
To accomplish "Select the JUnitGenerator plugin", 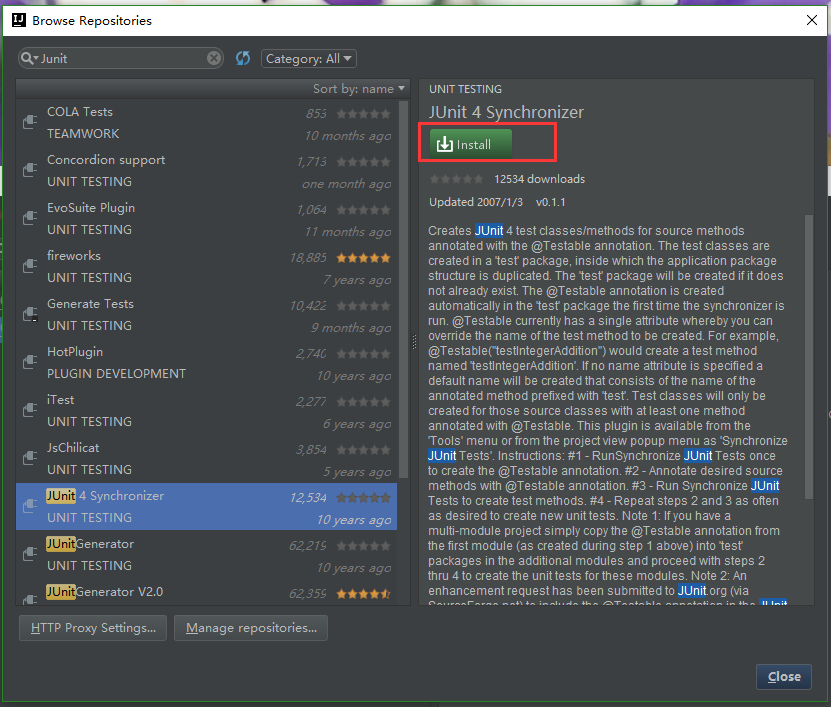I will click(x=207, y=554).
